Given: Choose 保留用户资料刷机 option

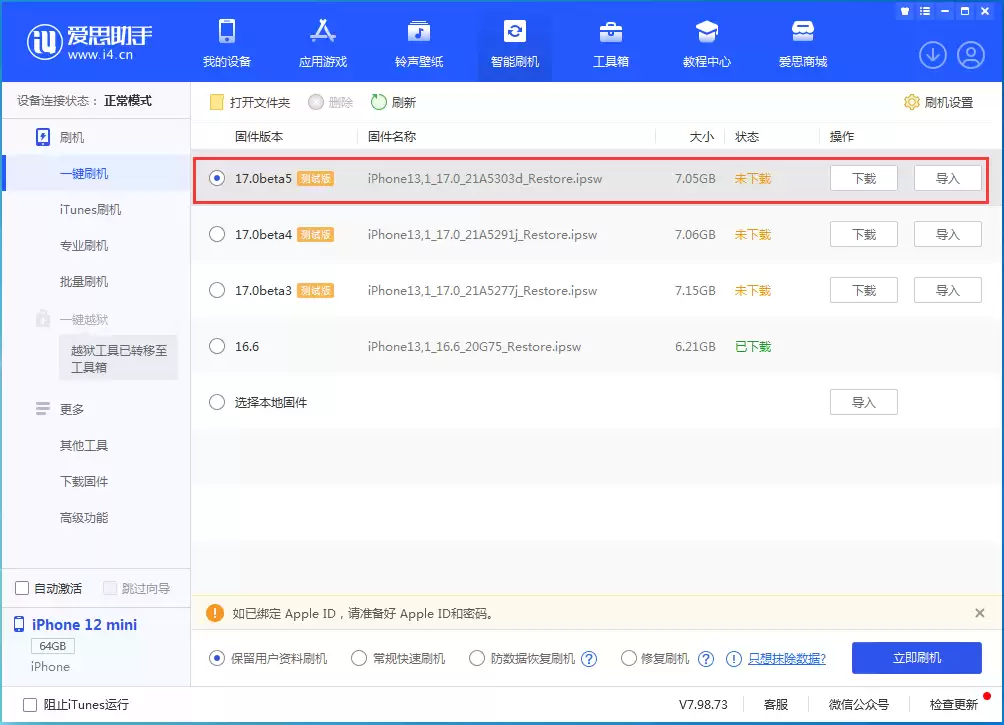Looking at the screenshot, I should point(217,658).
